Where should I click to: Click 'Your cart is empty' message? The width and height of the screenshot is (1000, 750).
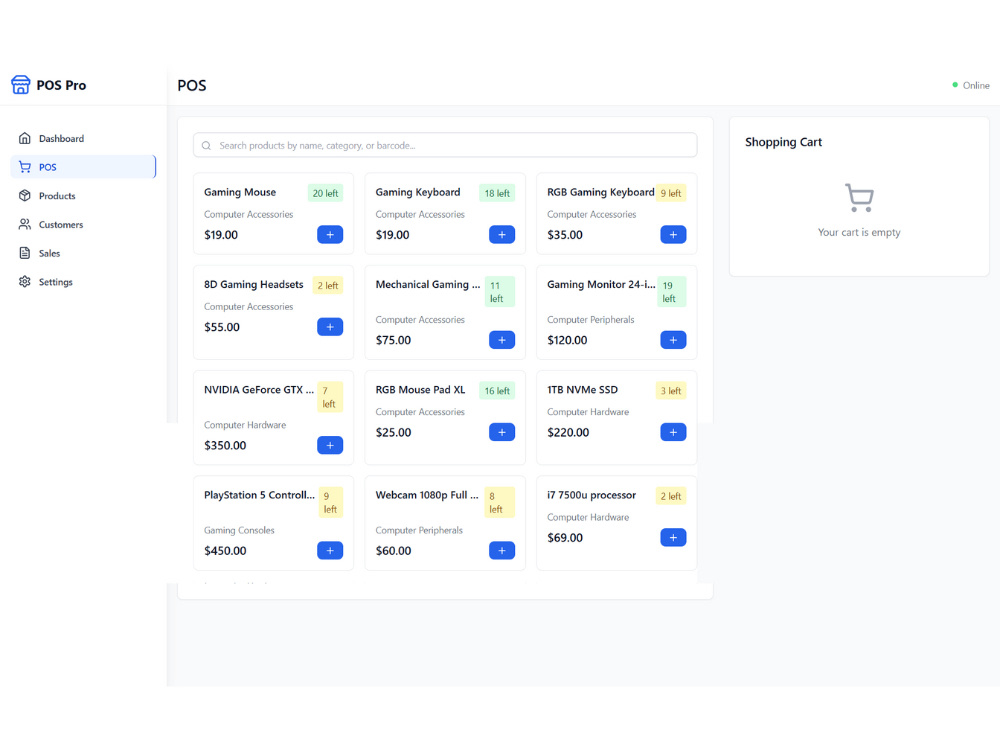click(859, 233)
